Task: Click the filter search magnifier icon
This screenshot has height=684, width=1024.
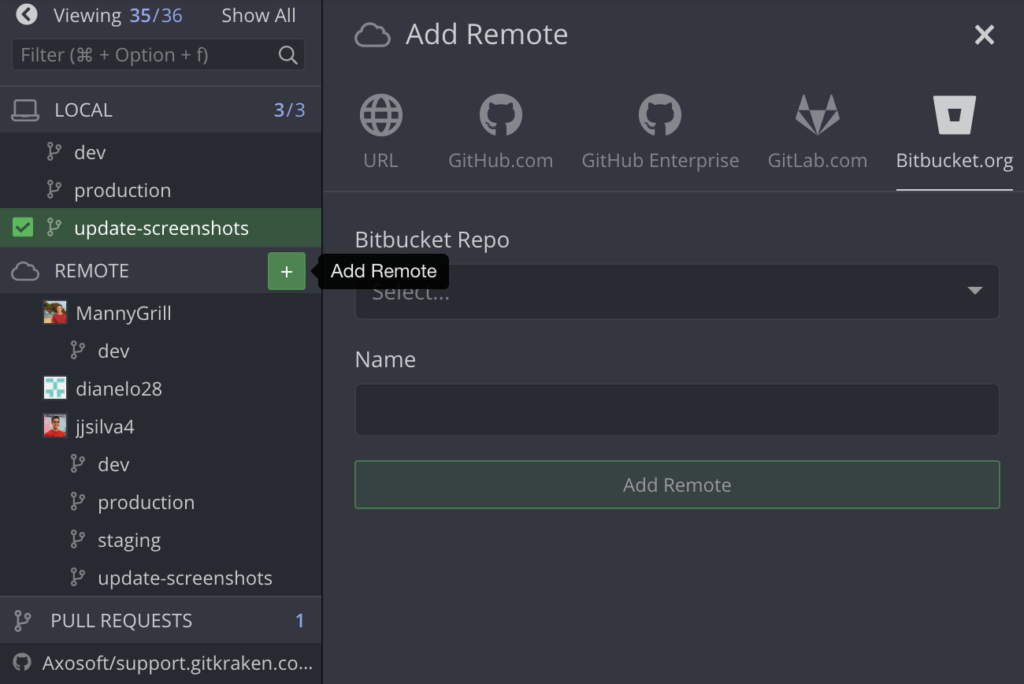Action: [289, 55]
